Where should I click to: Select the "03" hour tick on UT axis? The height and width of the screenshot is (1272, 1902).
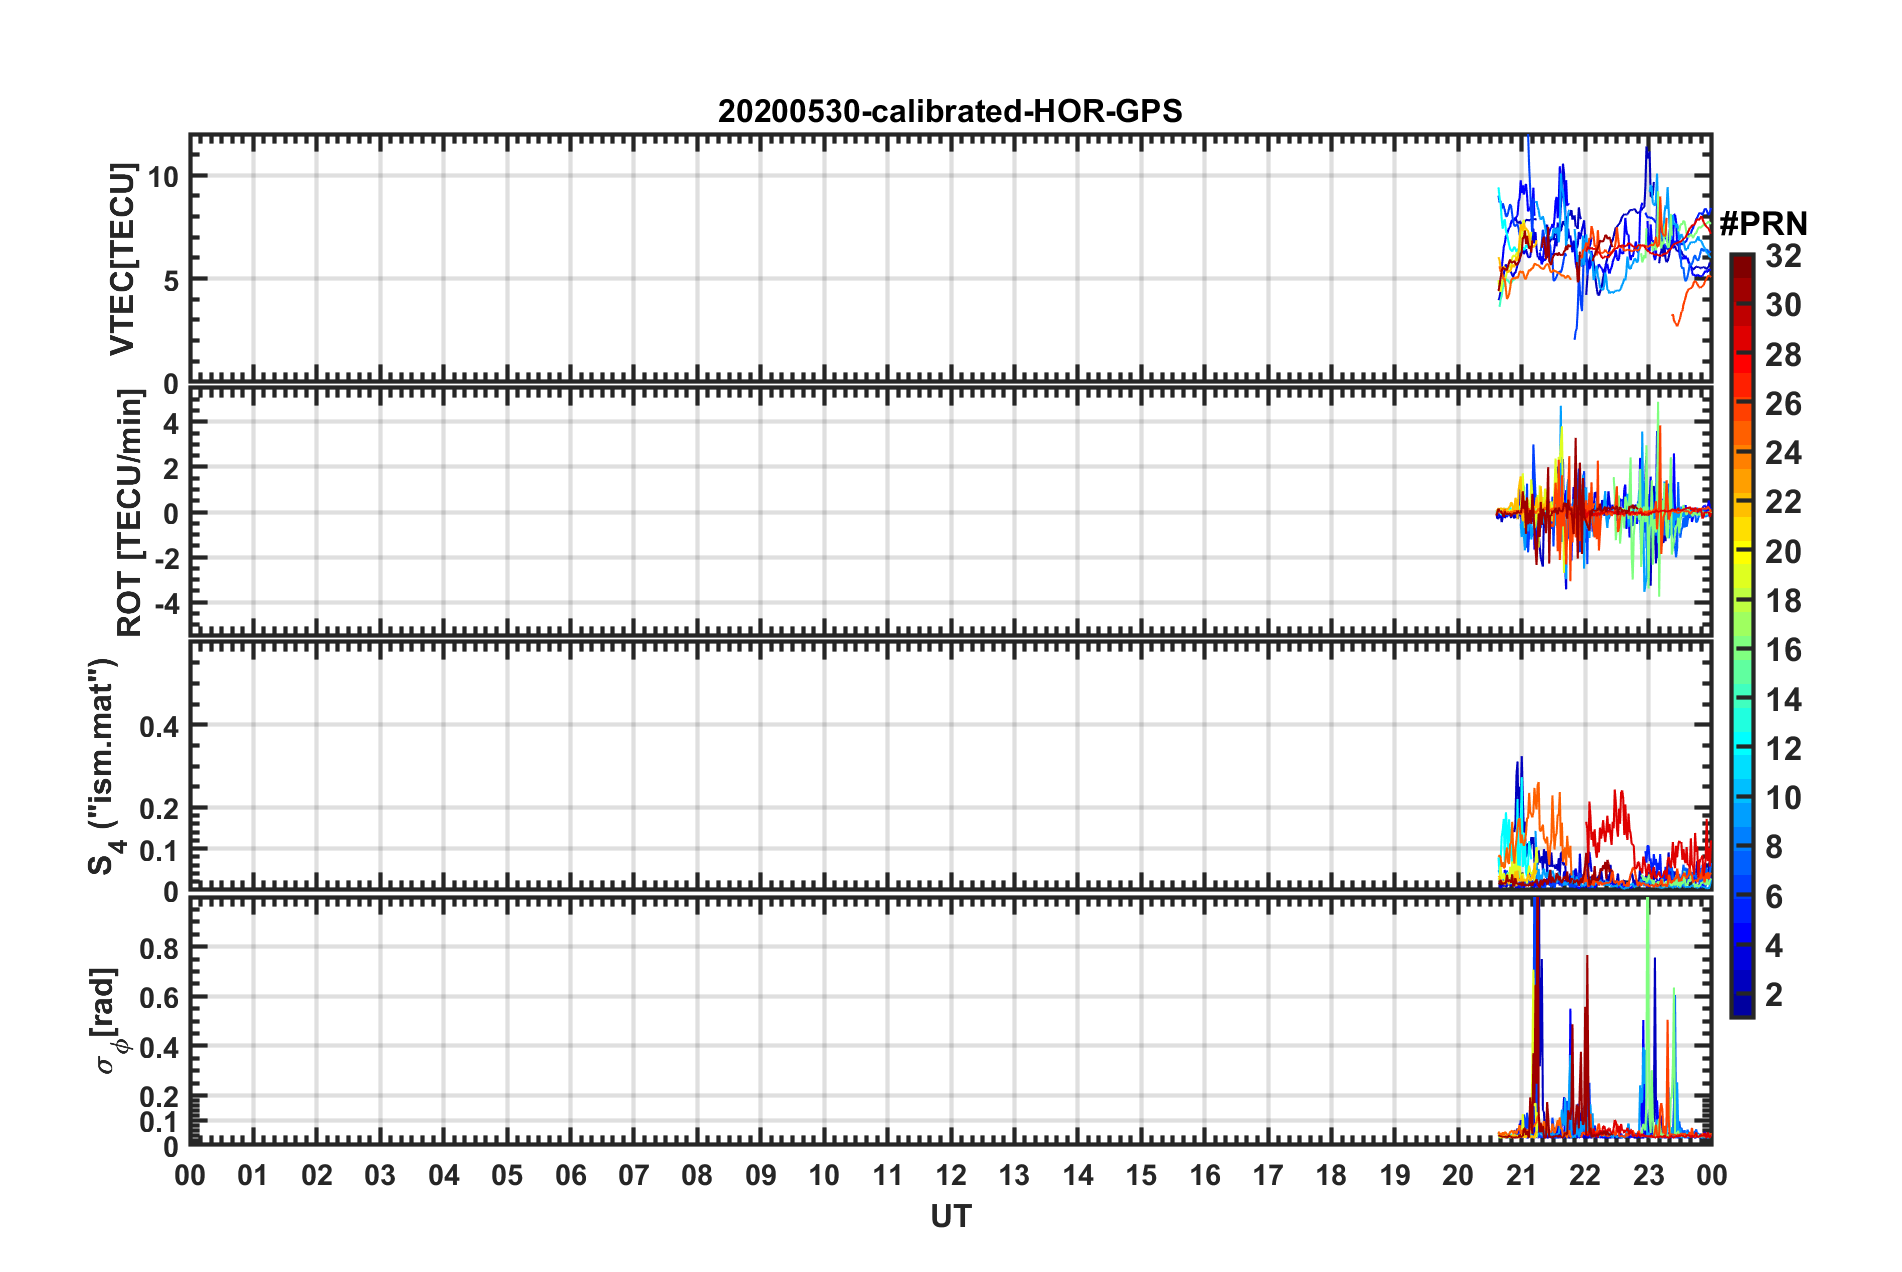pos(380,1175)
